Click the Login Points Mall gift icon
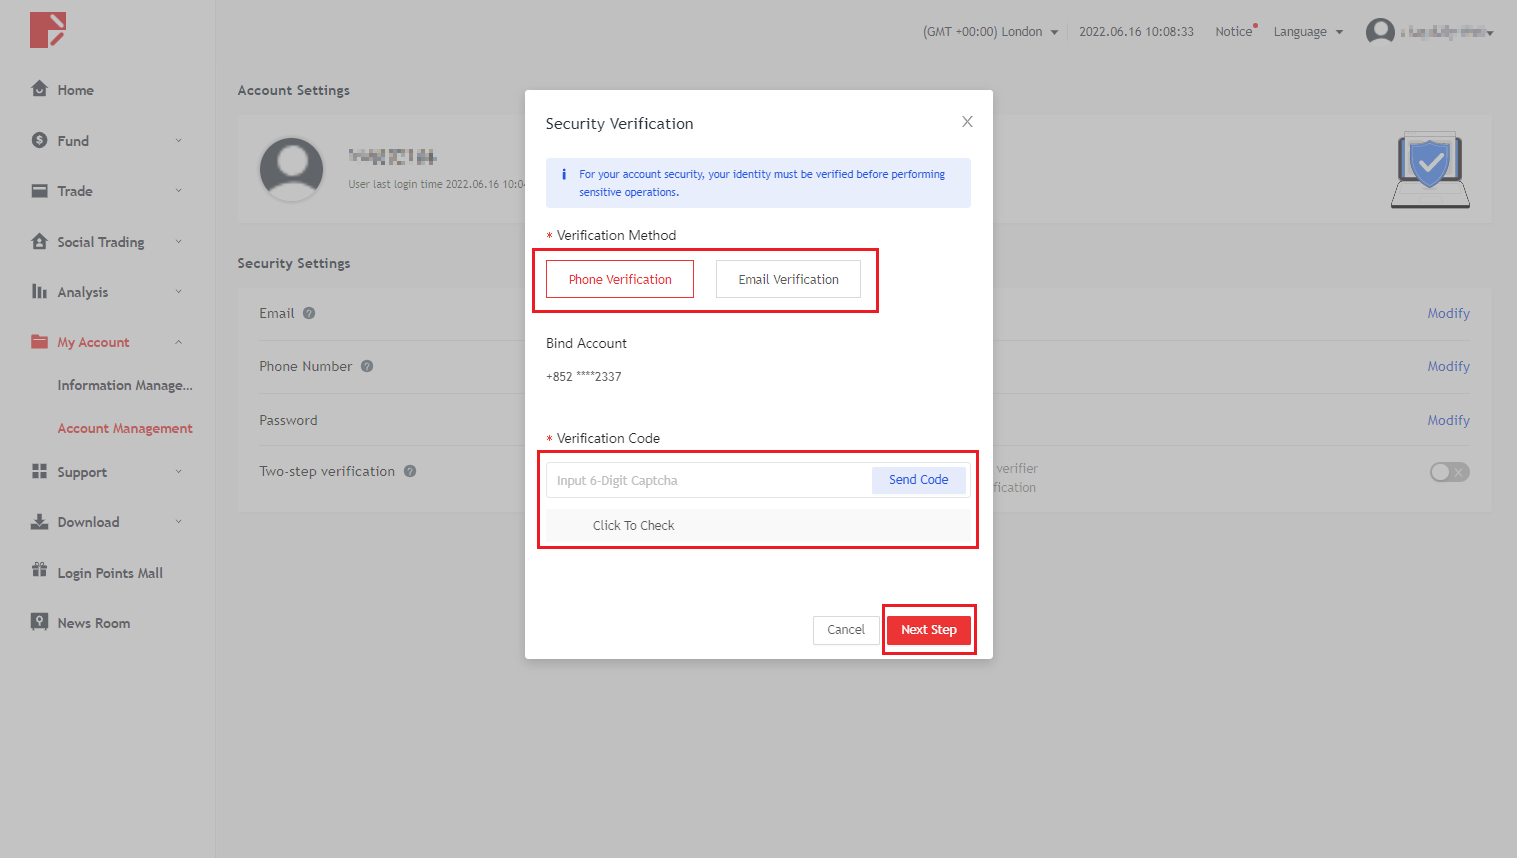This screenshot has width=1517, height=858. (x=40, y=571)
